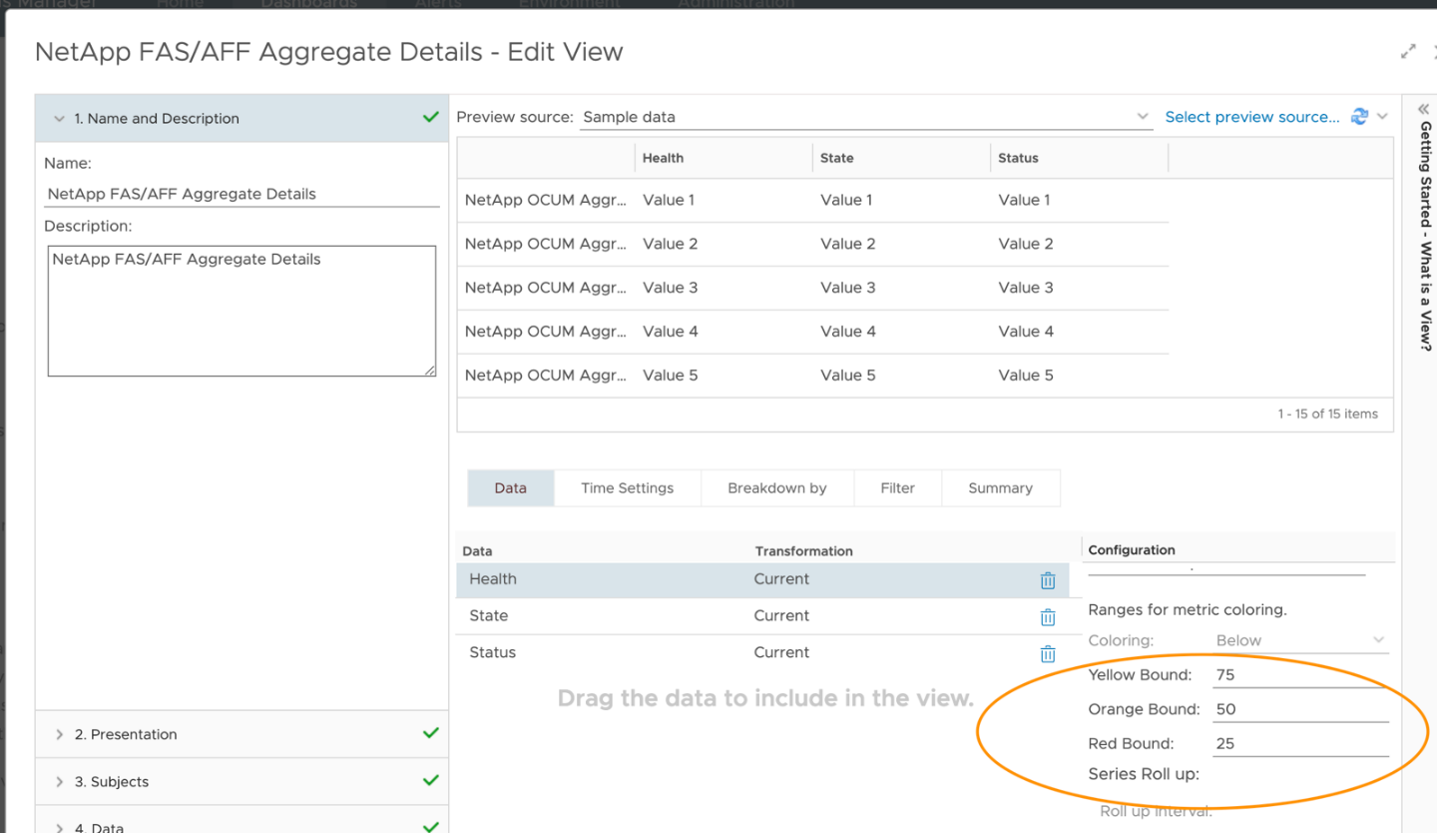Viewport: 1442px width, 837px height.
Task: Remove the Status data row via trash icon
Action: tap(1047, 654)
